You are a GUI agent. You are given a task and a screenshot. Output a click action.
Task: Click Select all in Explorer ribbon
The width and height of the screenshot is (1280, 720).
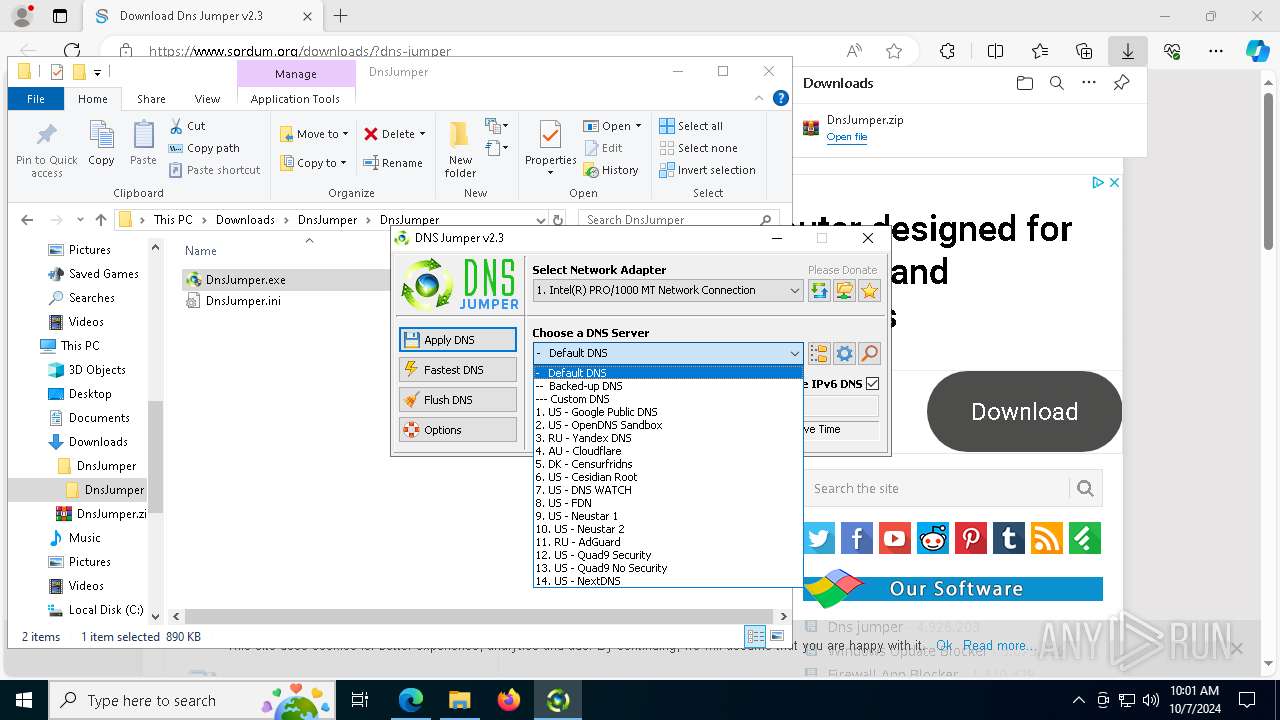pyautogui.click(x=691, y=126)
